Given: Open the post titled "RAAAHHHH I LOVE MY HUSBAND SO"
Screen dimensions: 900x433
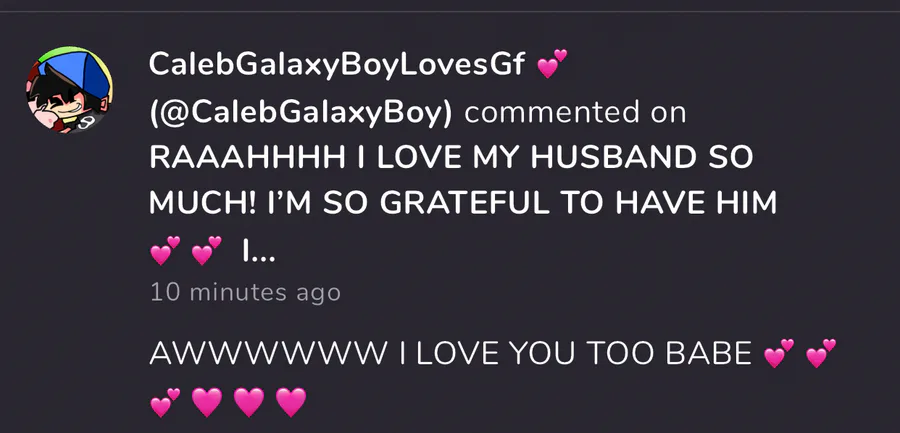Looking at the screenshot, I should [451, 157].
